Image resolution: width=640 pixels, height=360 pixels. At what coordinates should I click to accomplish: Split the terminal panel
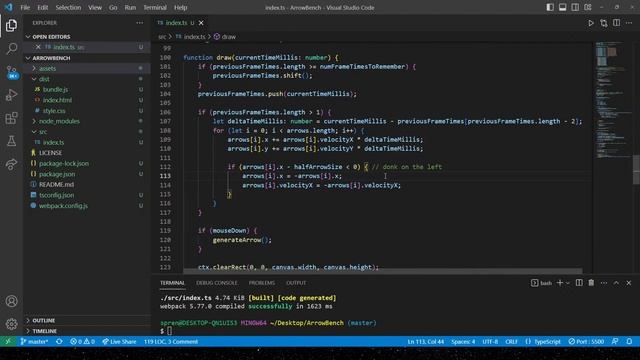pyautogui.click(x=579, y=283)
